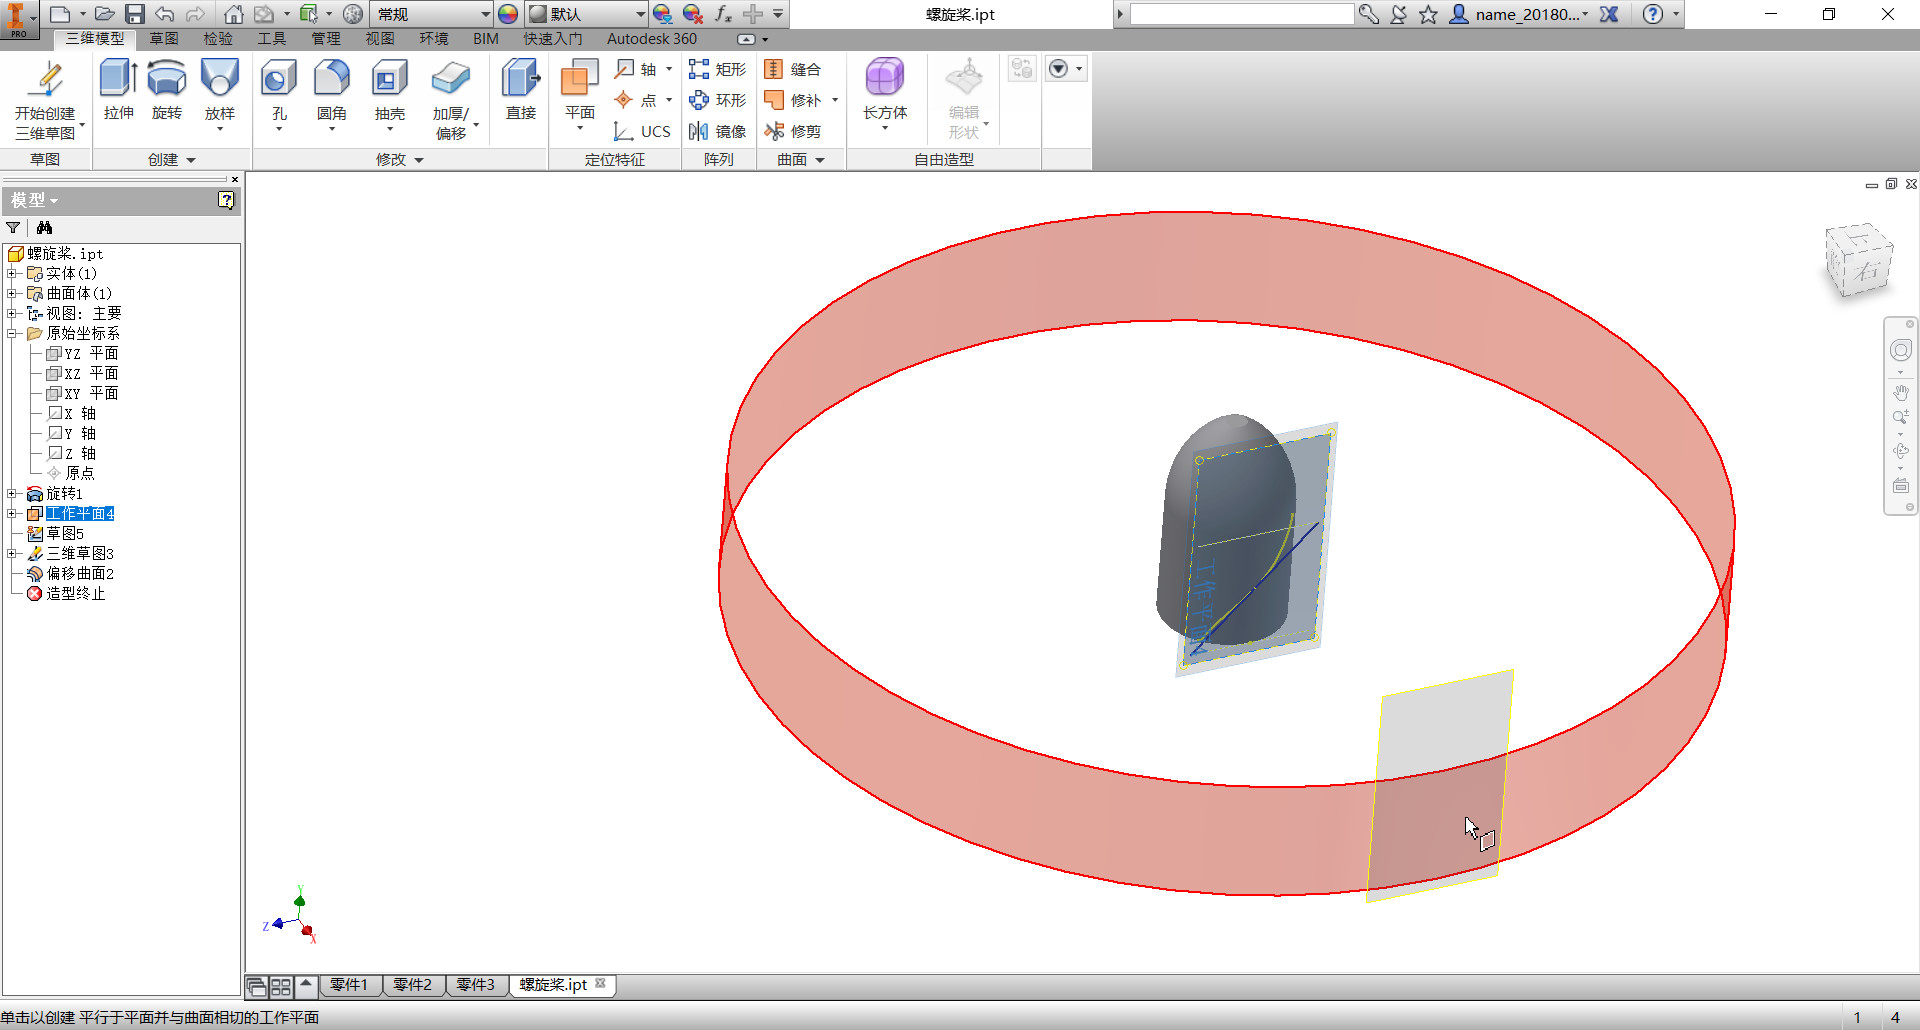
Task: Choose the 修剪 (Trim) surface tool
Action: tap(792, 131)
